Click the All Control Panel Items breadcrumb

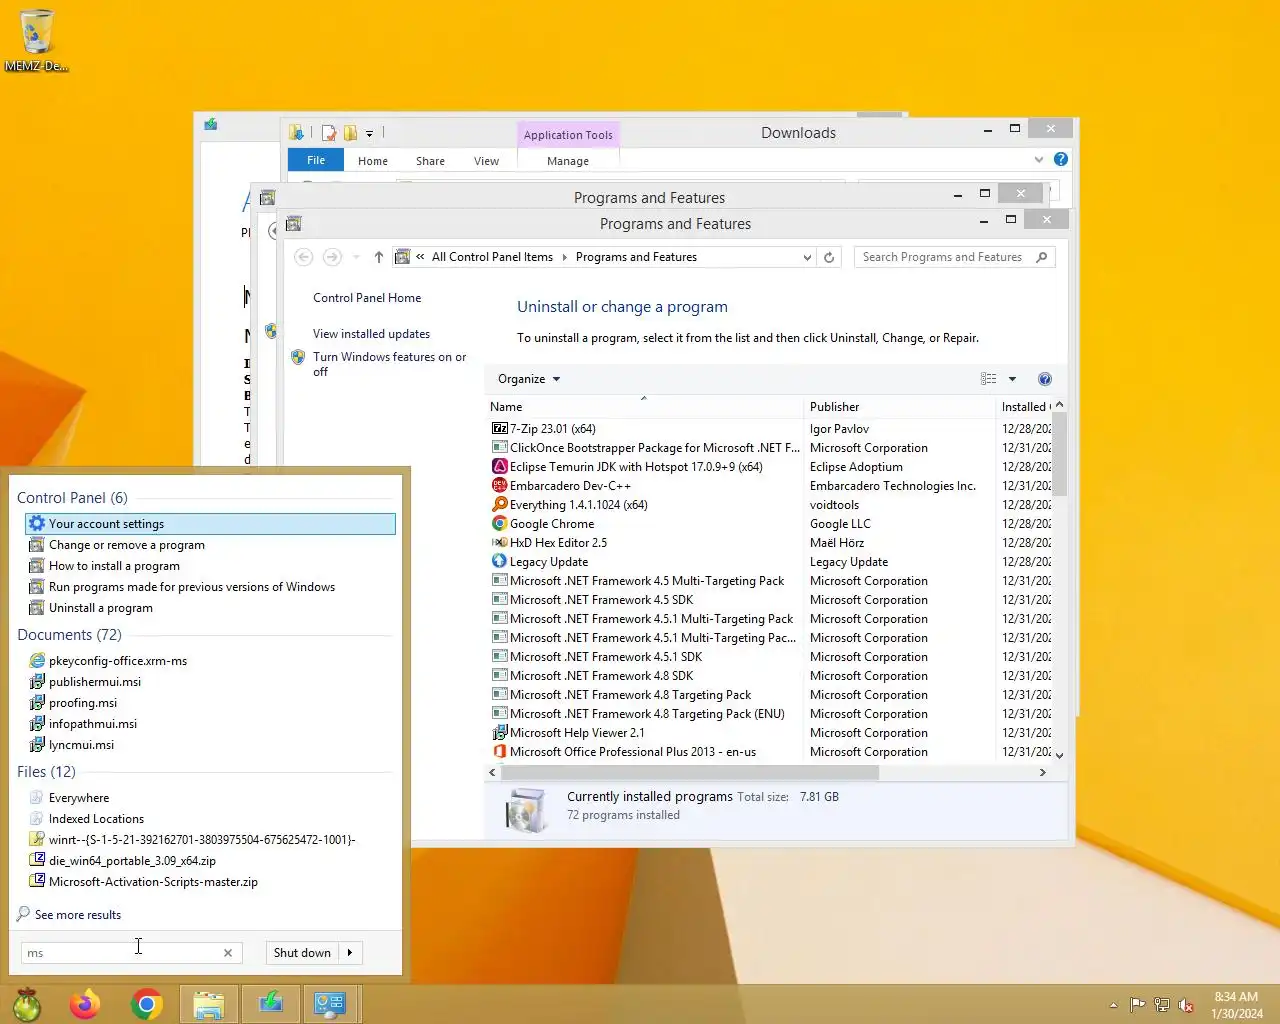click(x=492, y=257)
